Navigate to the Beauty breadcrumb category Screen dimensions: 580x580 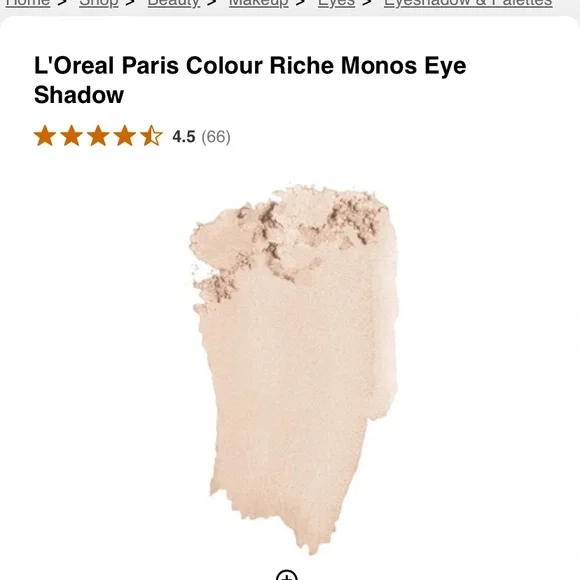coord(173,3)
